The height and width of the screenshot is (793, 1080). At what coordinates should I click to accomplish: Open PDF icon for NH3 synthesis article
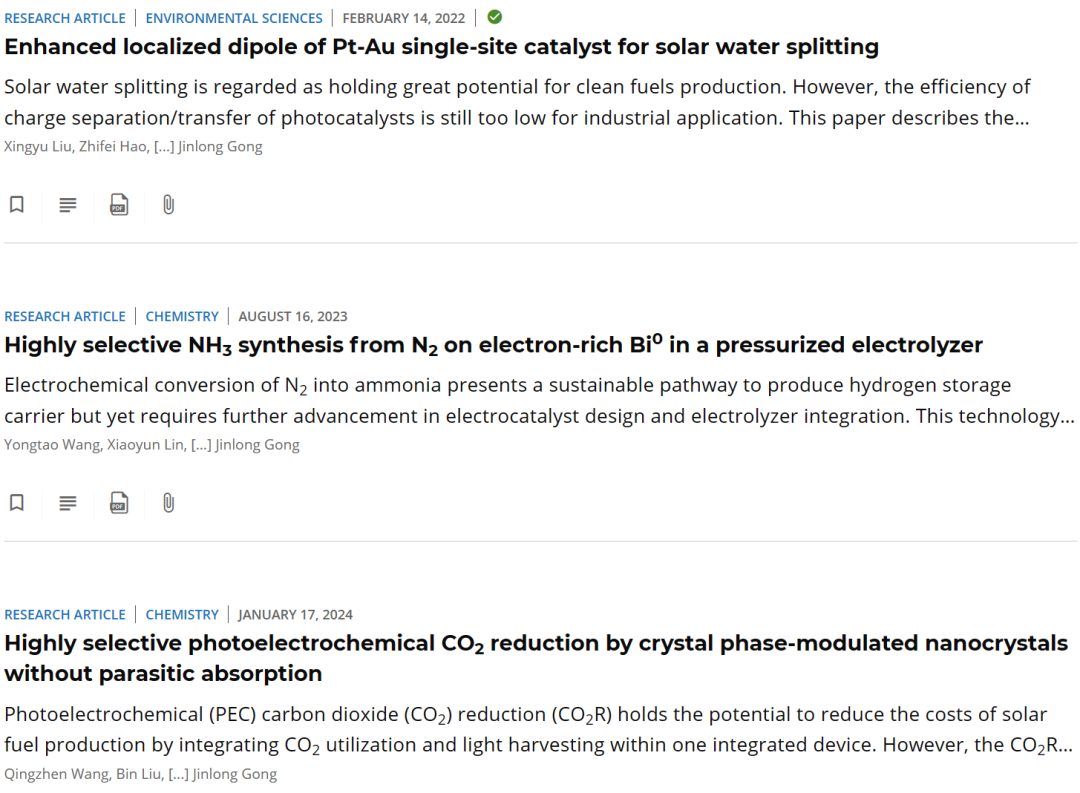(x=119, y=503)
